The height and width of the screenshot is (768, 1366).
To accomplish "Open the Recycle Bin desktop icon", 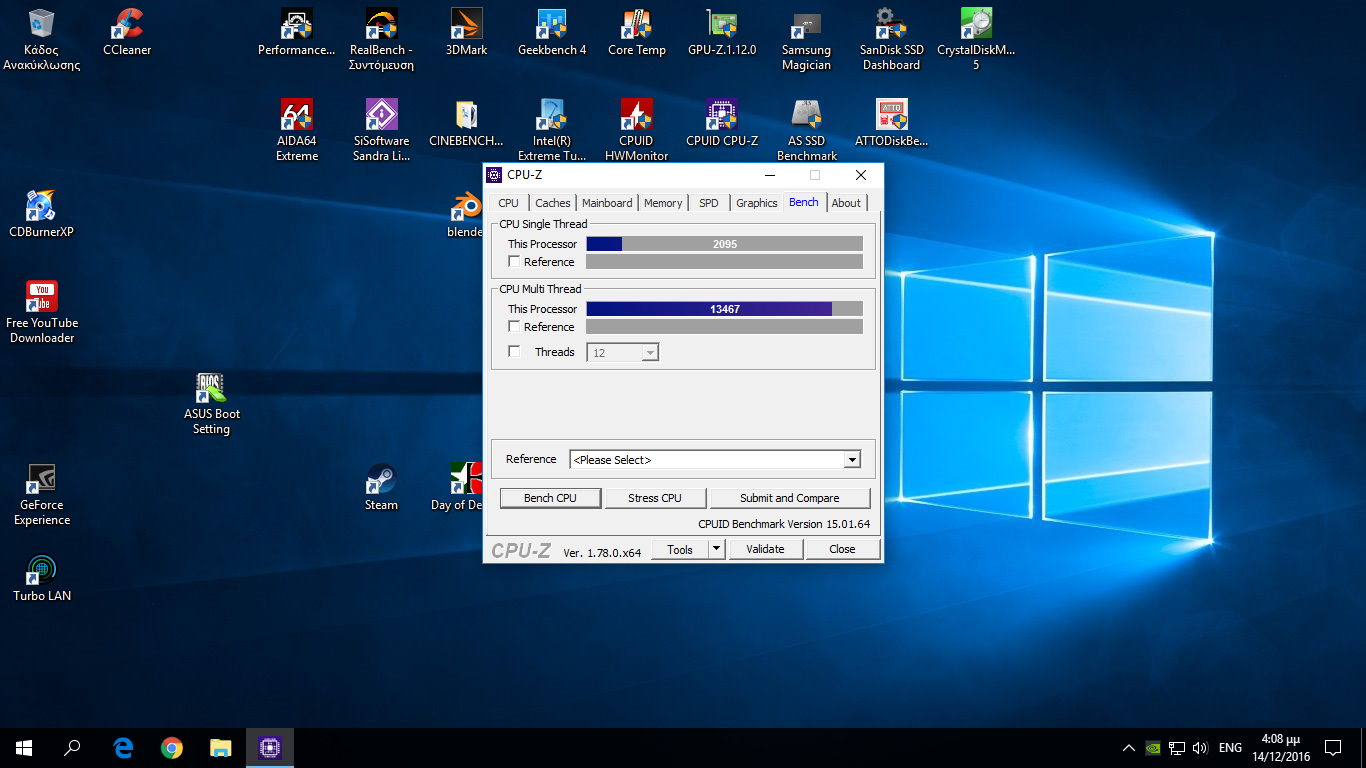I will (42, 40).
